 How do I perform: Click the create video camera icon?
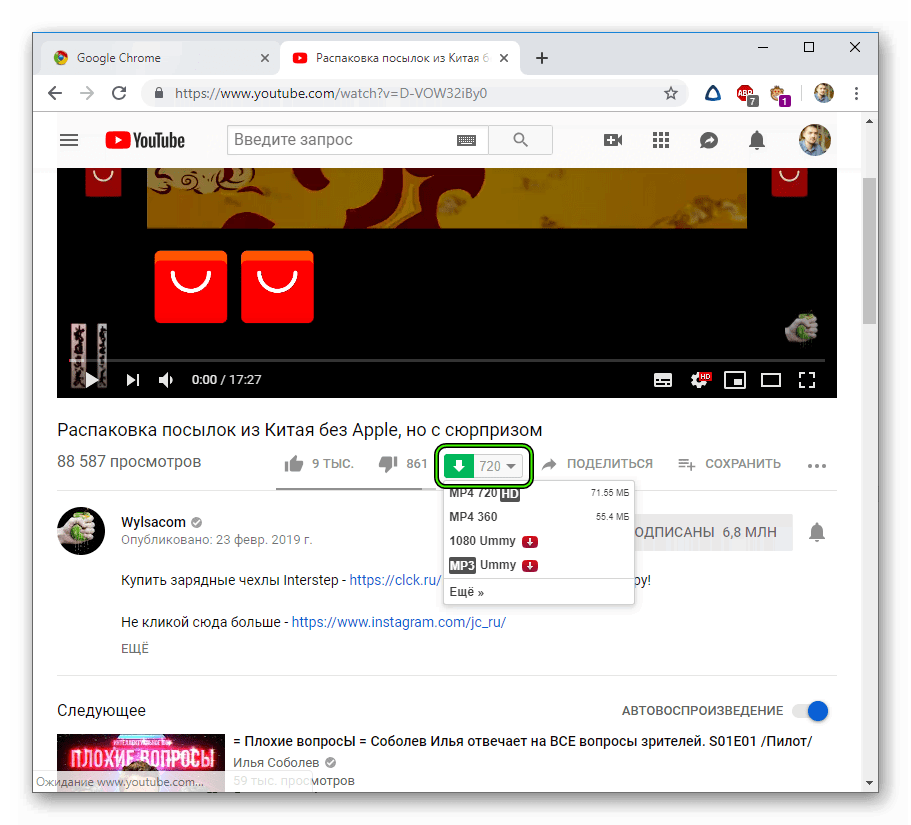pyautogui.click(x=613, y=140)
